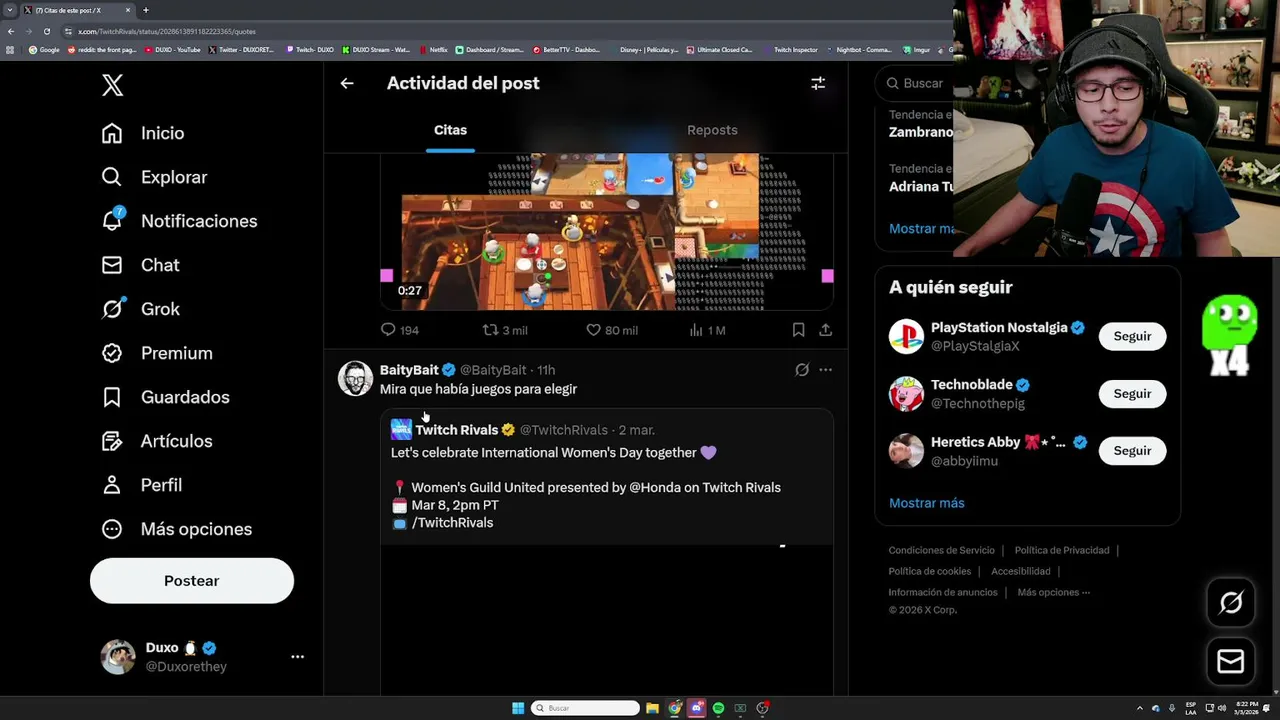
Task: Click the Grok icon on BaityBait's post
Action: pos(802,370)
